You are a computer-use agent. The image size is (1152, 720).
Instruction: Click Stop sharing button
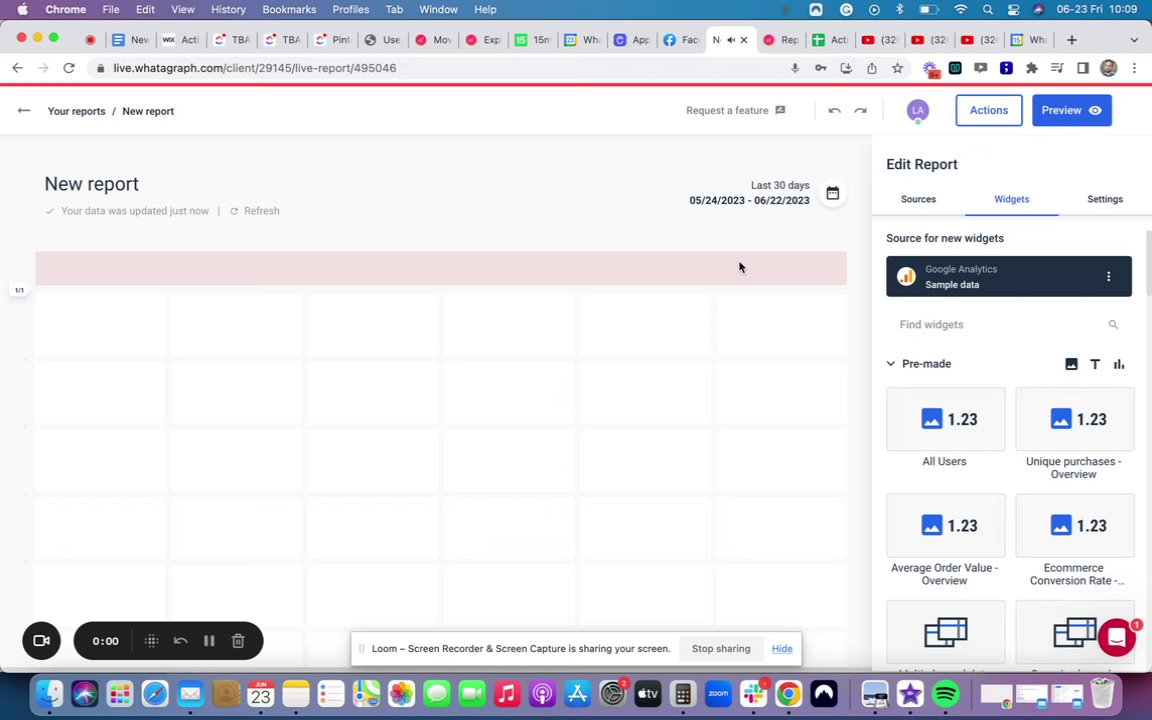click(721, 649)
